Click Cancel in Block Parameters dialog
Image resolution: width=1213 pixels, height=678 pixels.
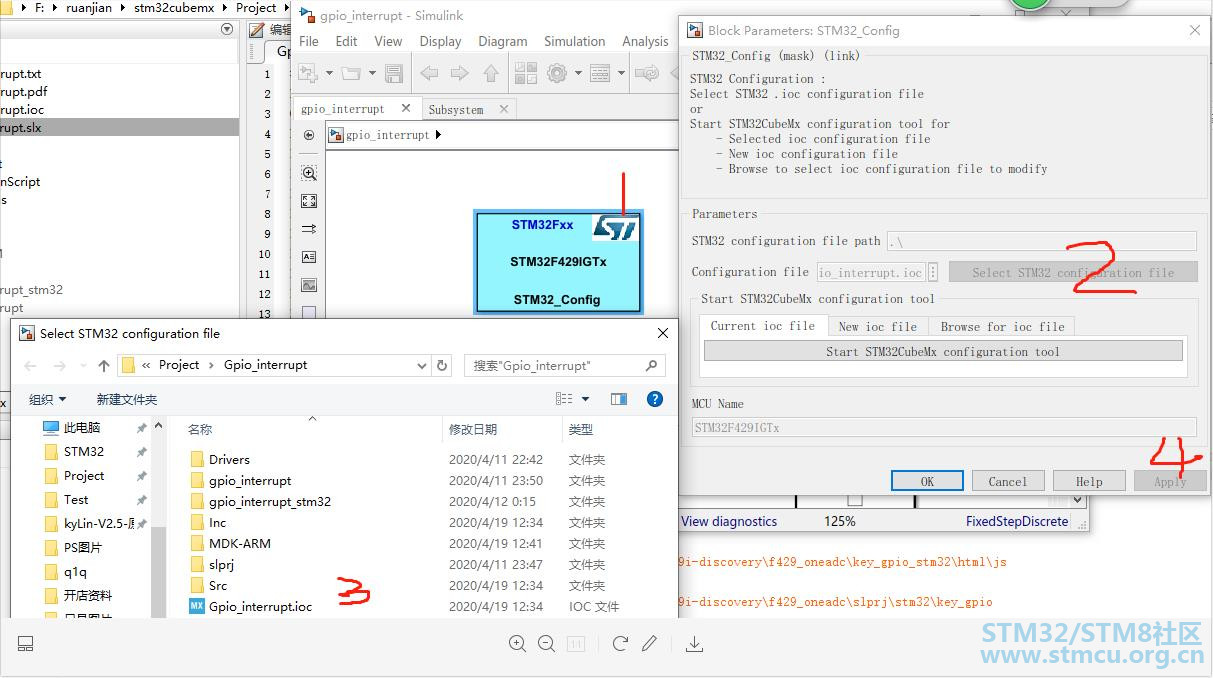1008,481
